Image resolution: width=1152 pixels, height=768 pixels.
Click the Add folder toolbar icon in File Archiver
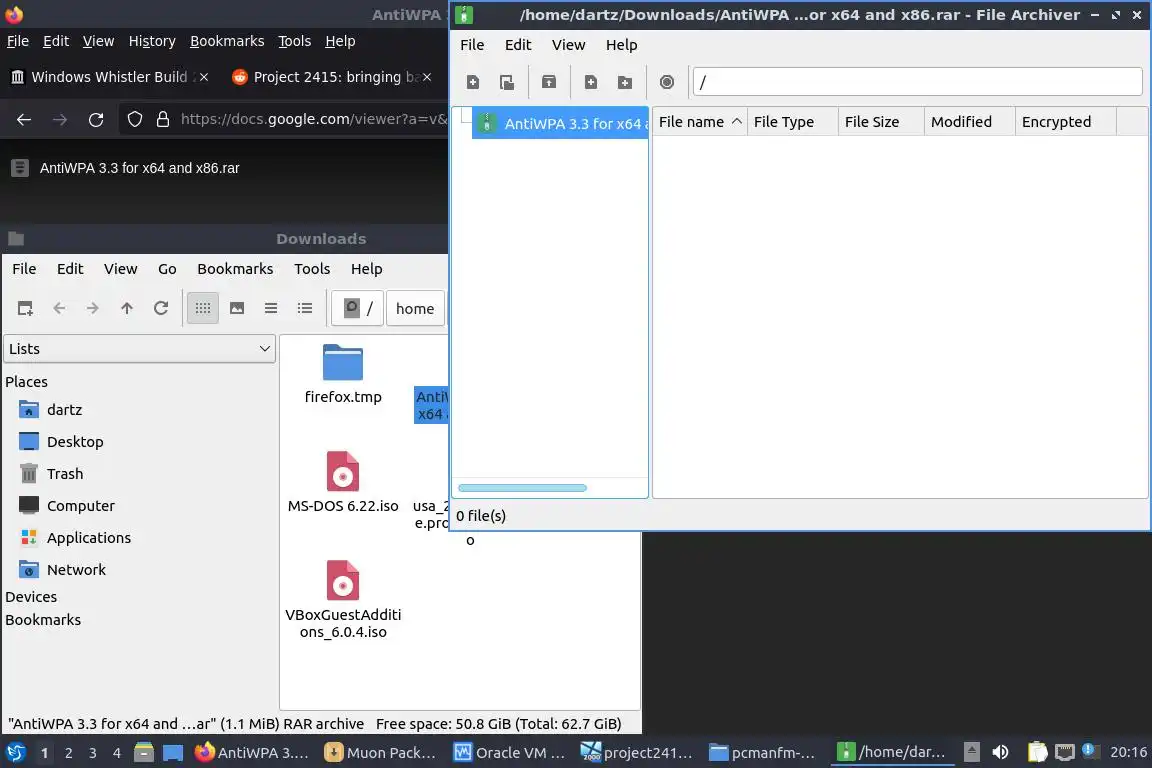(x=624, y=82)
